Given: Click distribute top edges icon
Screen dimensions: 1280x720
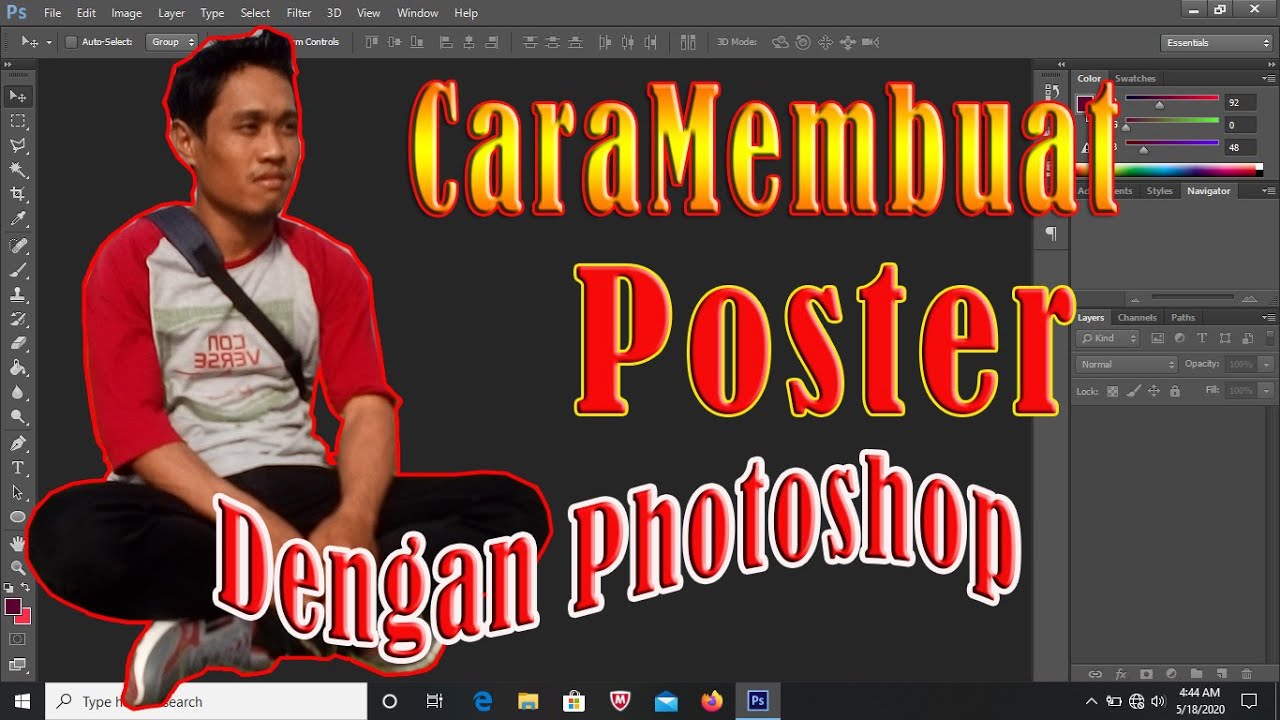Looking at the screenshot, I should coord(530,42).
